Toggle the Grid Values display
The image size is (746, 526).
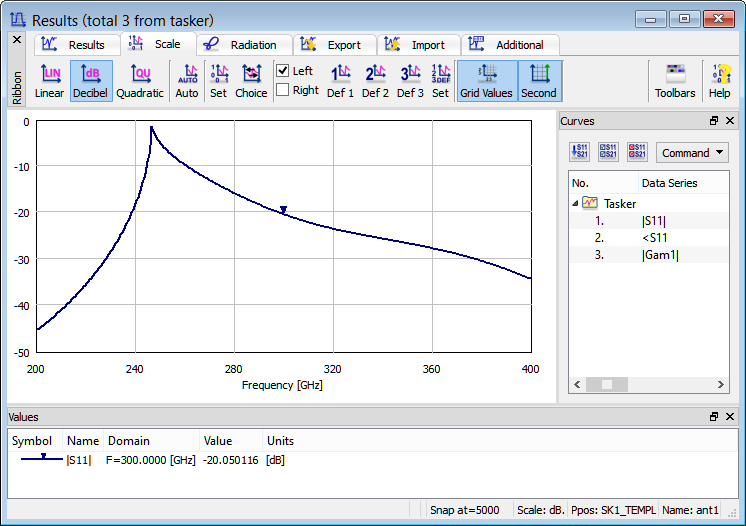(x=486, y=80)
